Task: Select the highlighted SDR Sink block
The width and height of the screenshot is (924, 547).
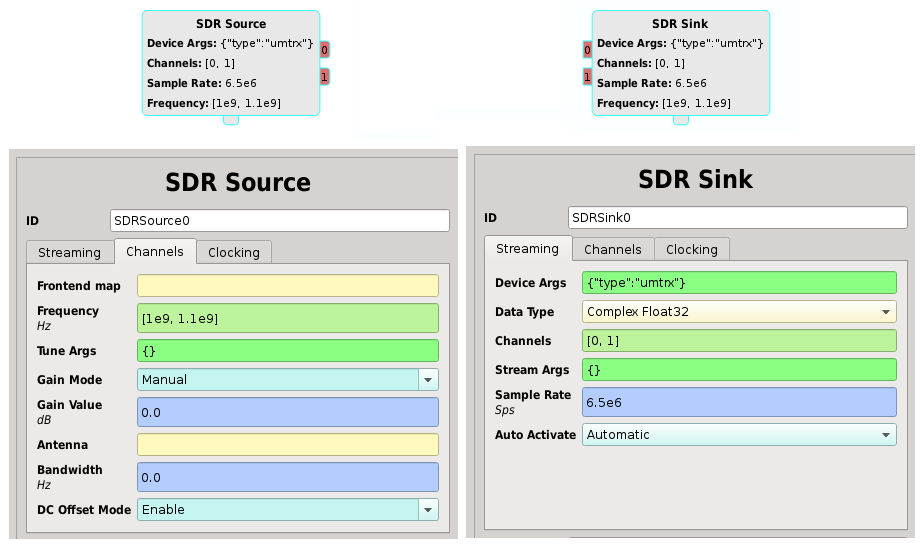Action: tap(681, 62)
